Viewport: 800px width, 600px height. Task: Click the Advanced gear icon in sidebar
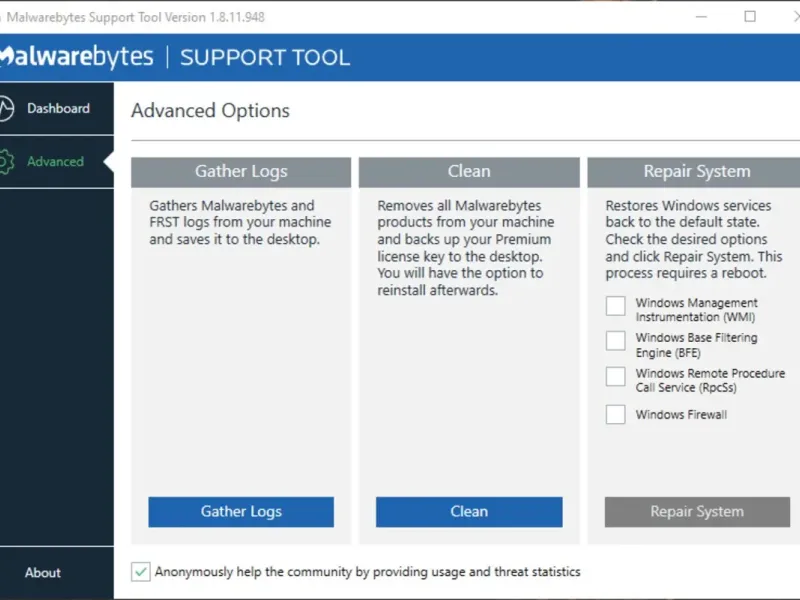coord(5,161)
